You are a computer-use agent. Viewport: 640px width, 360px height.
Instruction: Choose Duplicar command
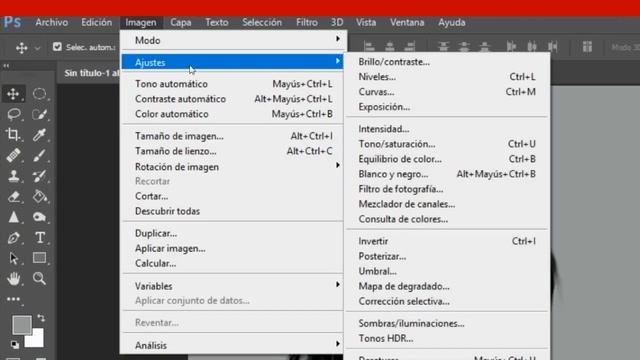click(x=233, y=233)
